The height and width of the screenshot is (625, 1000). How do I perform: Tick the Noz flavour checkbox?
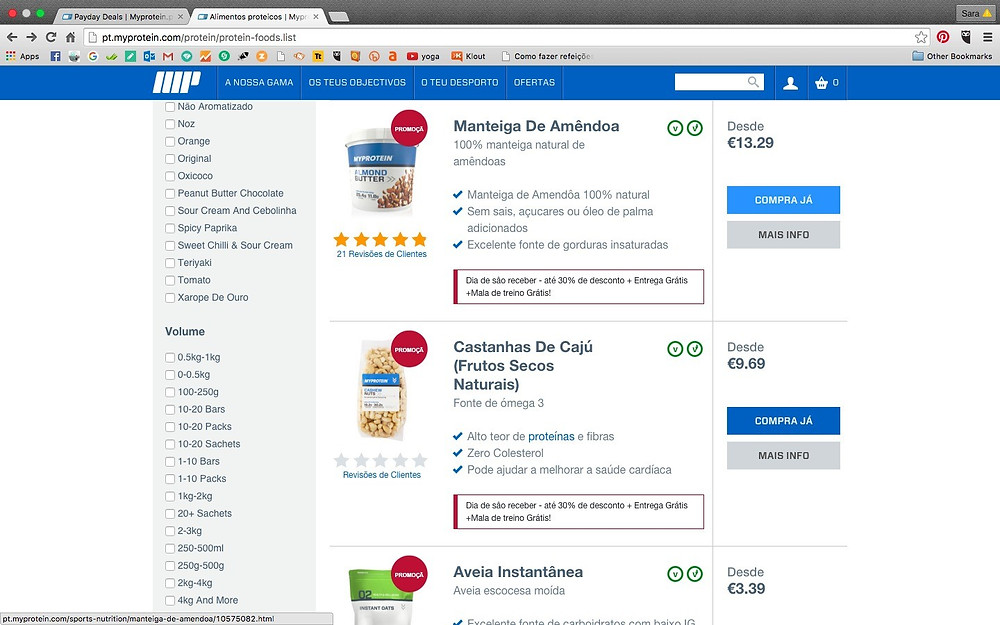(170, 124)
